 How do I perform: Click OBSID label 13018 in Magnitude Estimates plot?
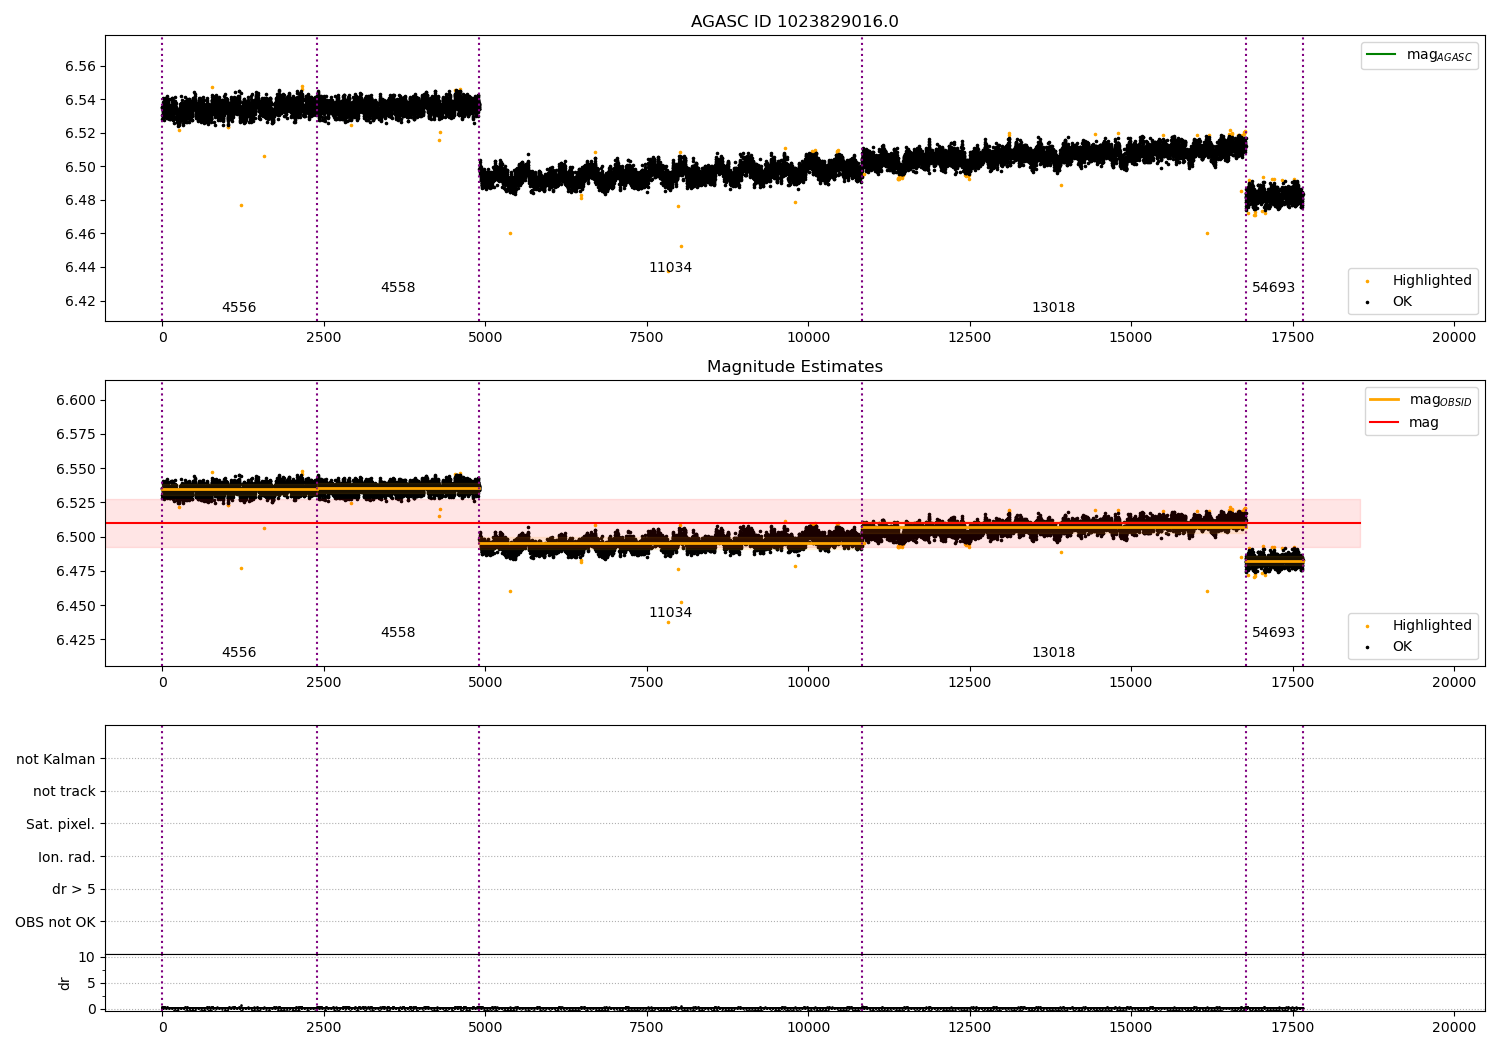tap(1053, 653)
